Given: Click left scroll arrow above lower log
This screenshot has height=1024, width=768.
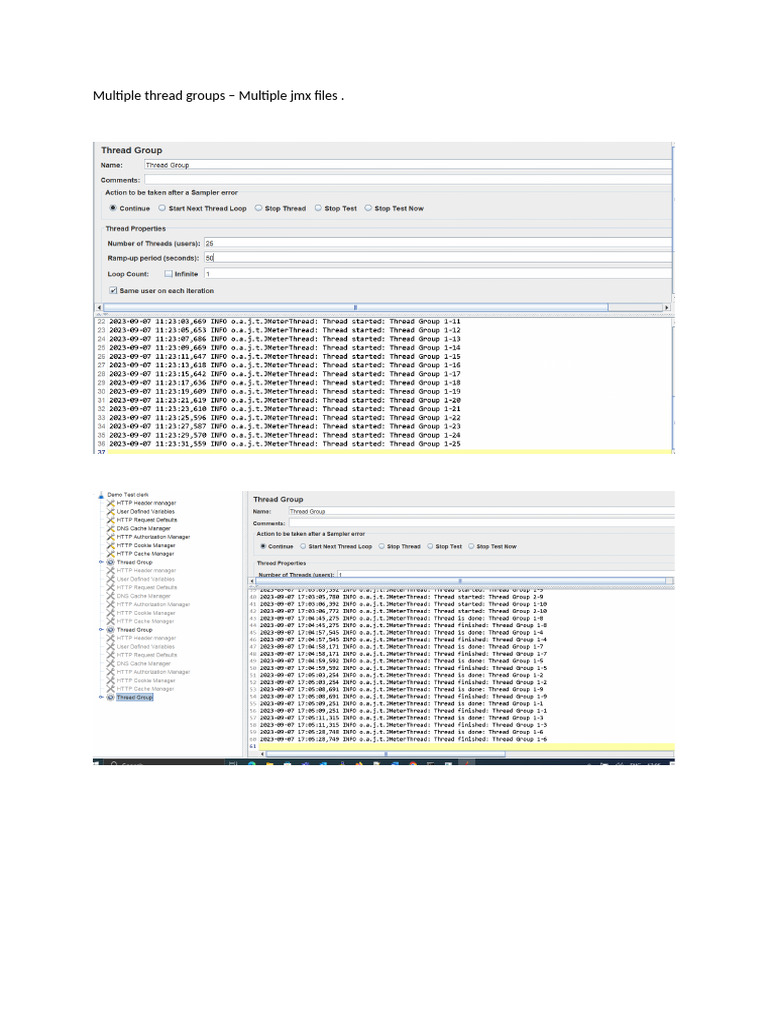Looking at the screenshot, I should pos(252,581).
